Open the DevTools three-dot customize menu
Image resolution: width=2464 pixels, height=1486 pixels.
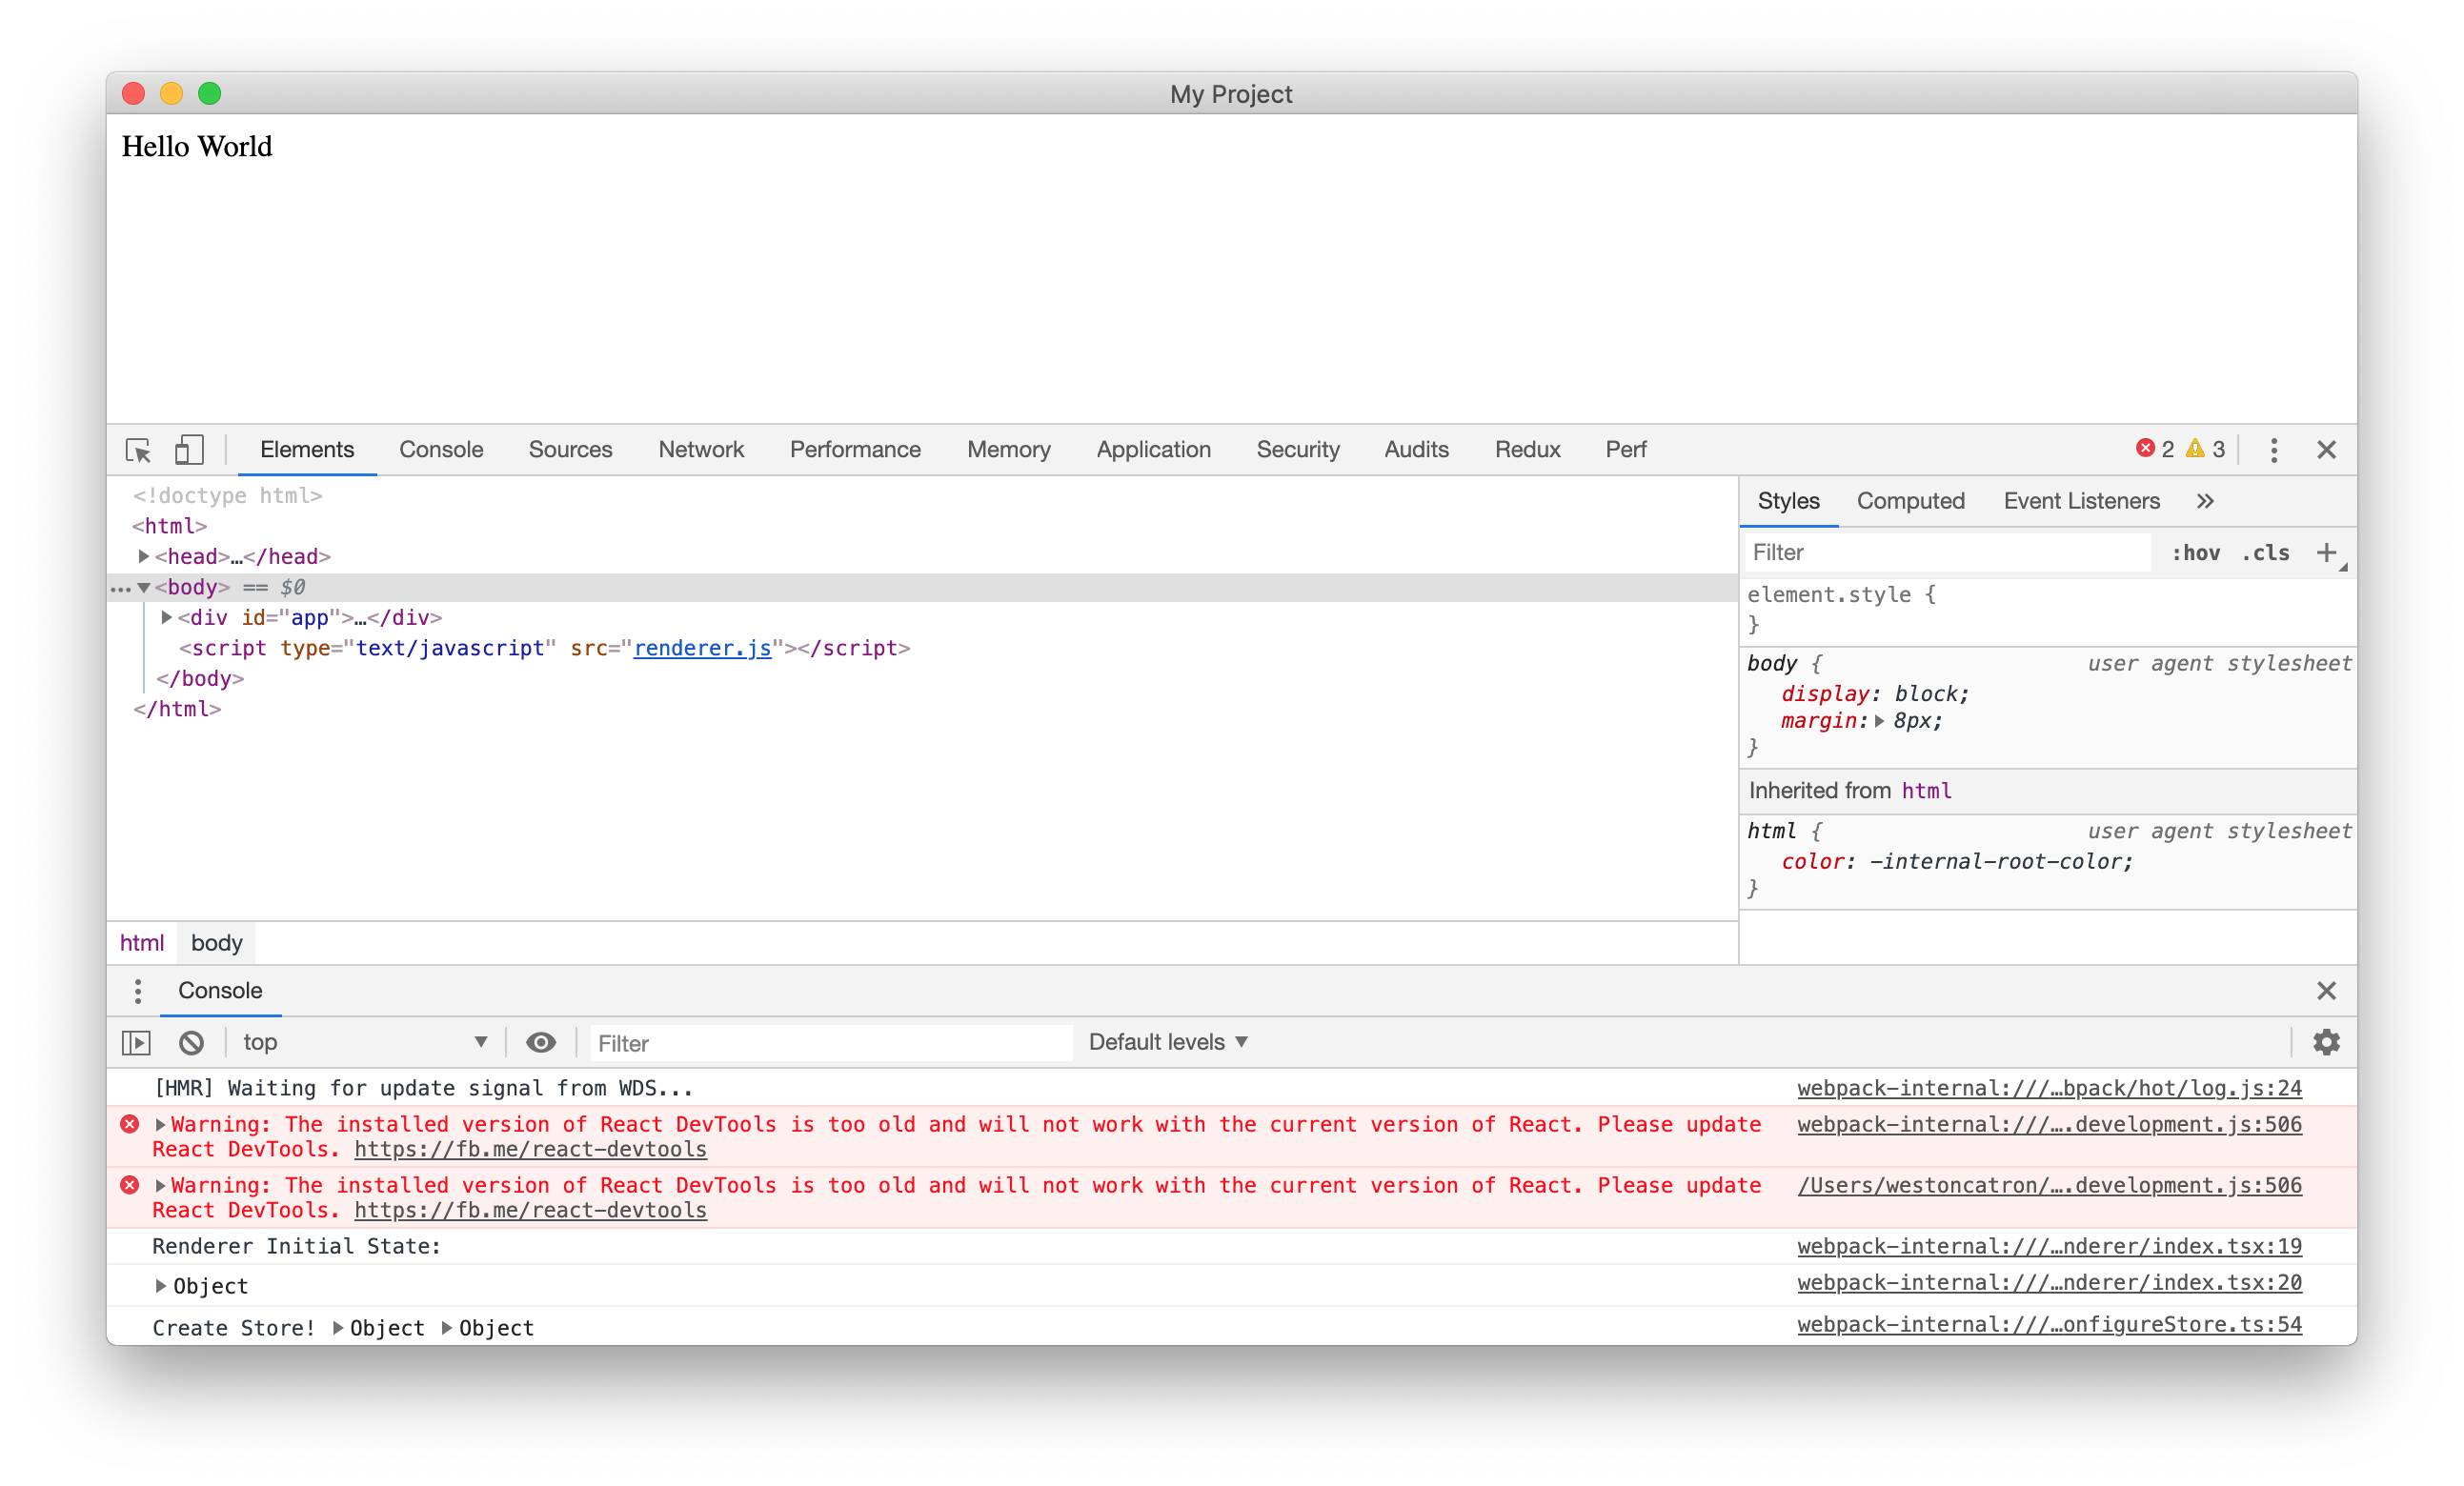click(x=2273, y=450)
